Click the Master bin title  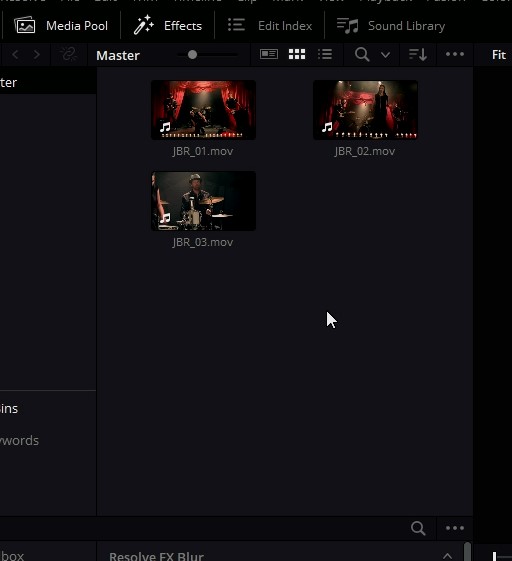click(118, 55)
